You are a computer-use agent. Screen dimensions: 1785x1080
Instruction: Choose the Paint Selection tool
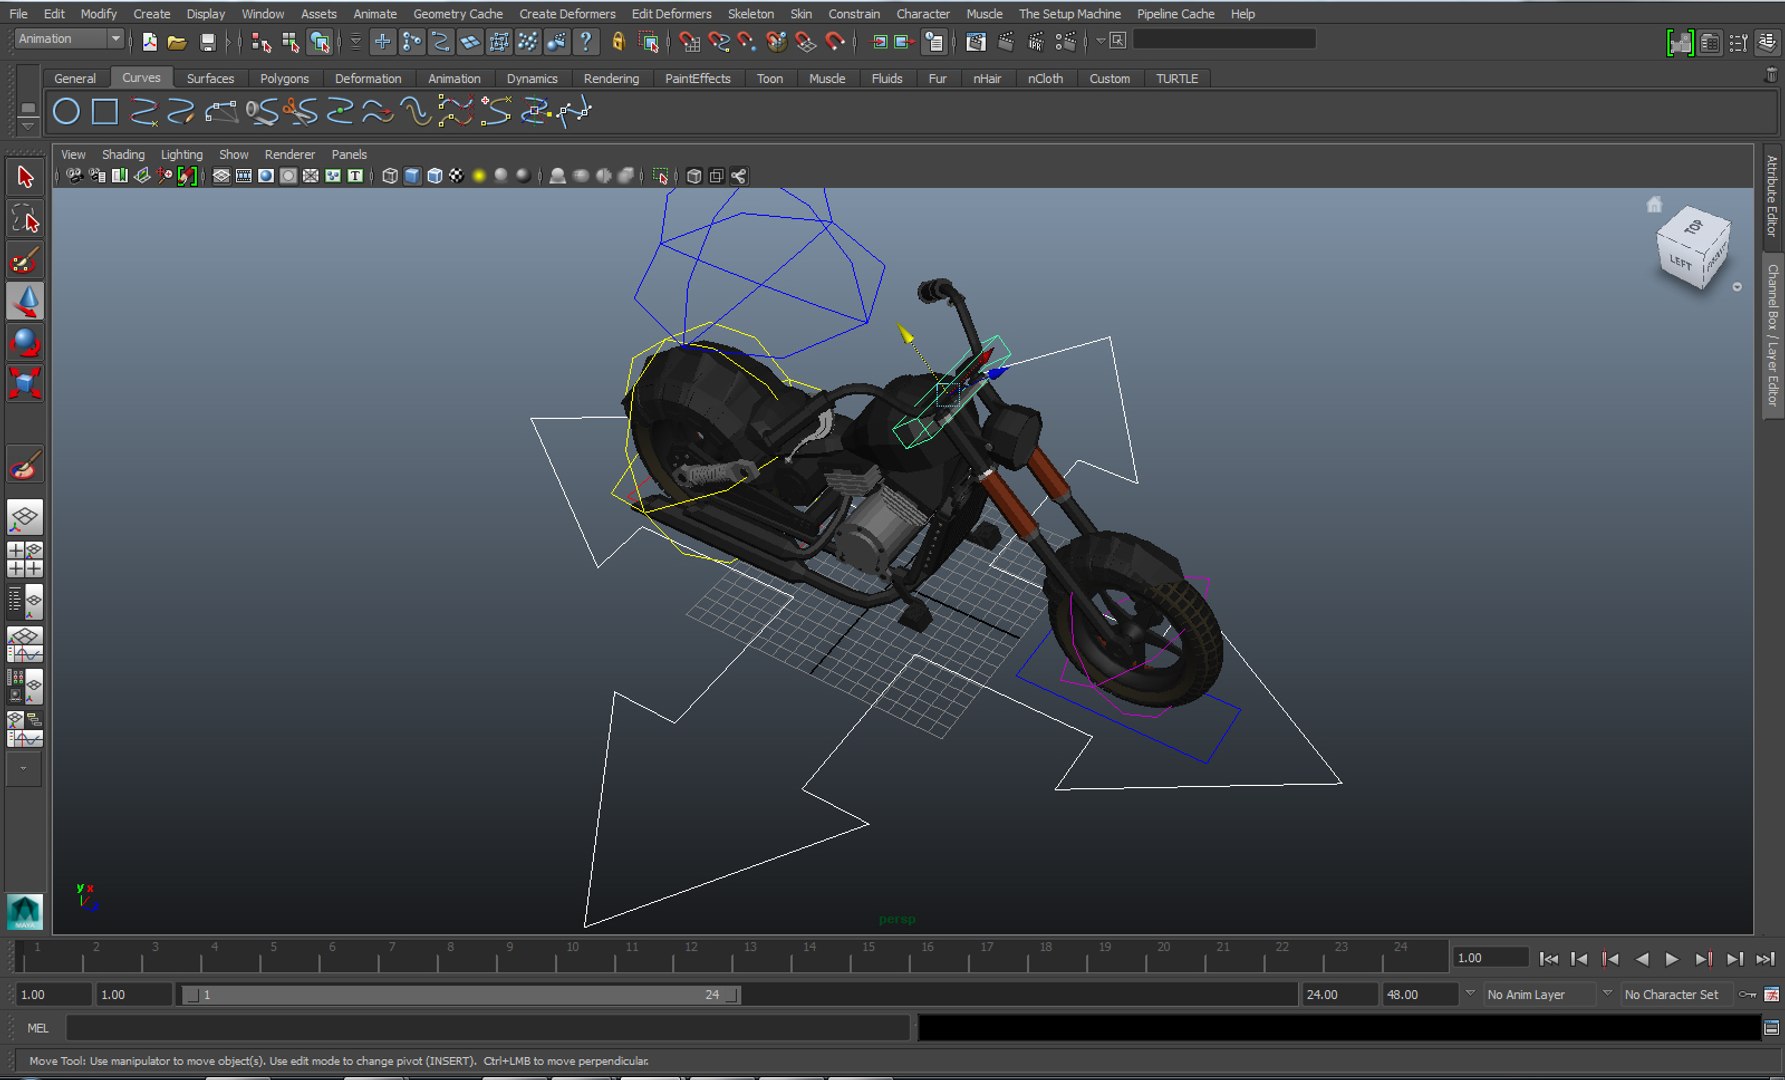click(x=25, y=261)
